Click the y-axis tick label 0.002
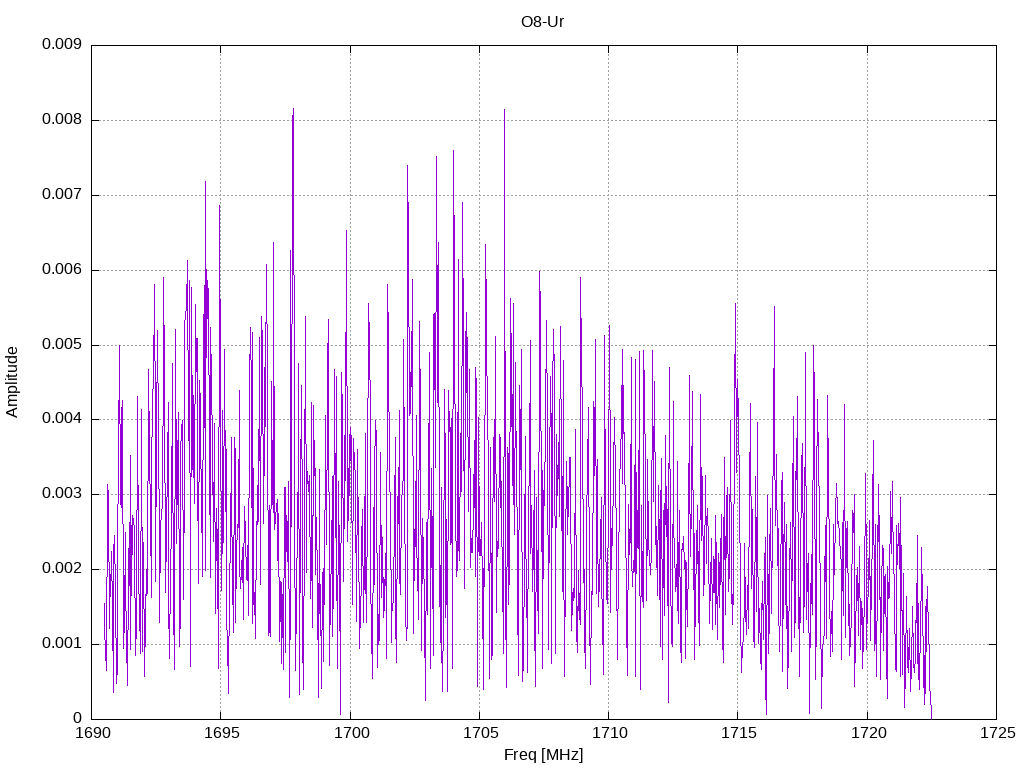The width and height of the screenshot is (1024, 768). [62, 569]
